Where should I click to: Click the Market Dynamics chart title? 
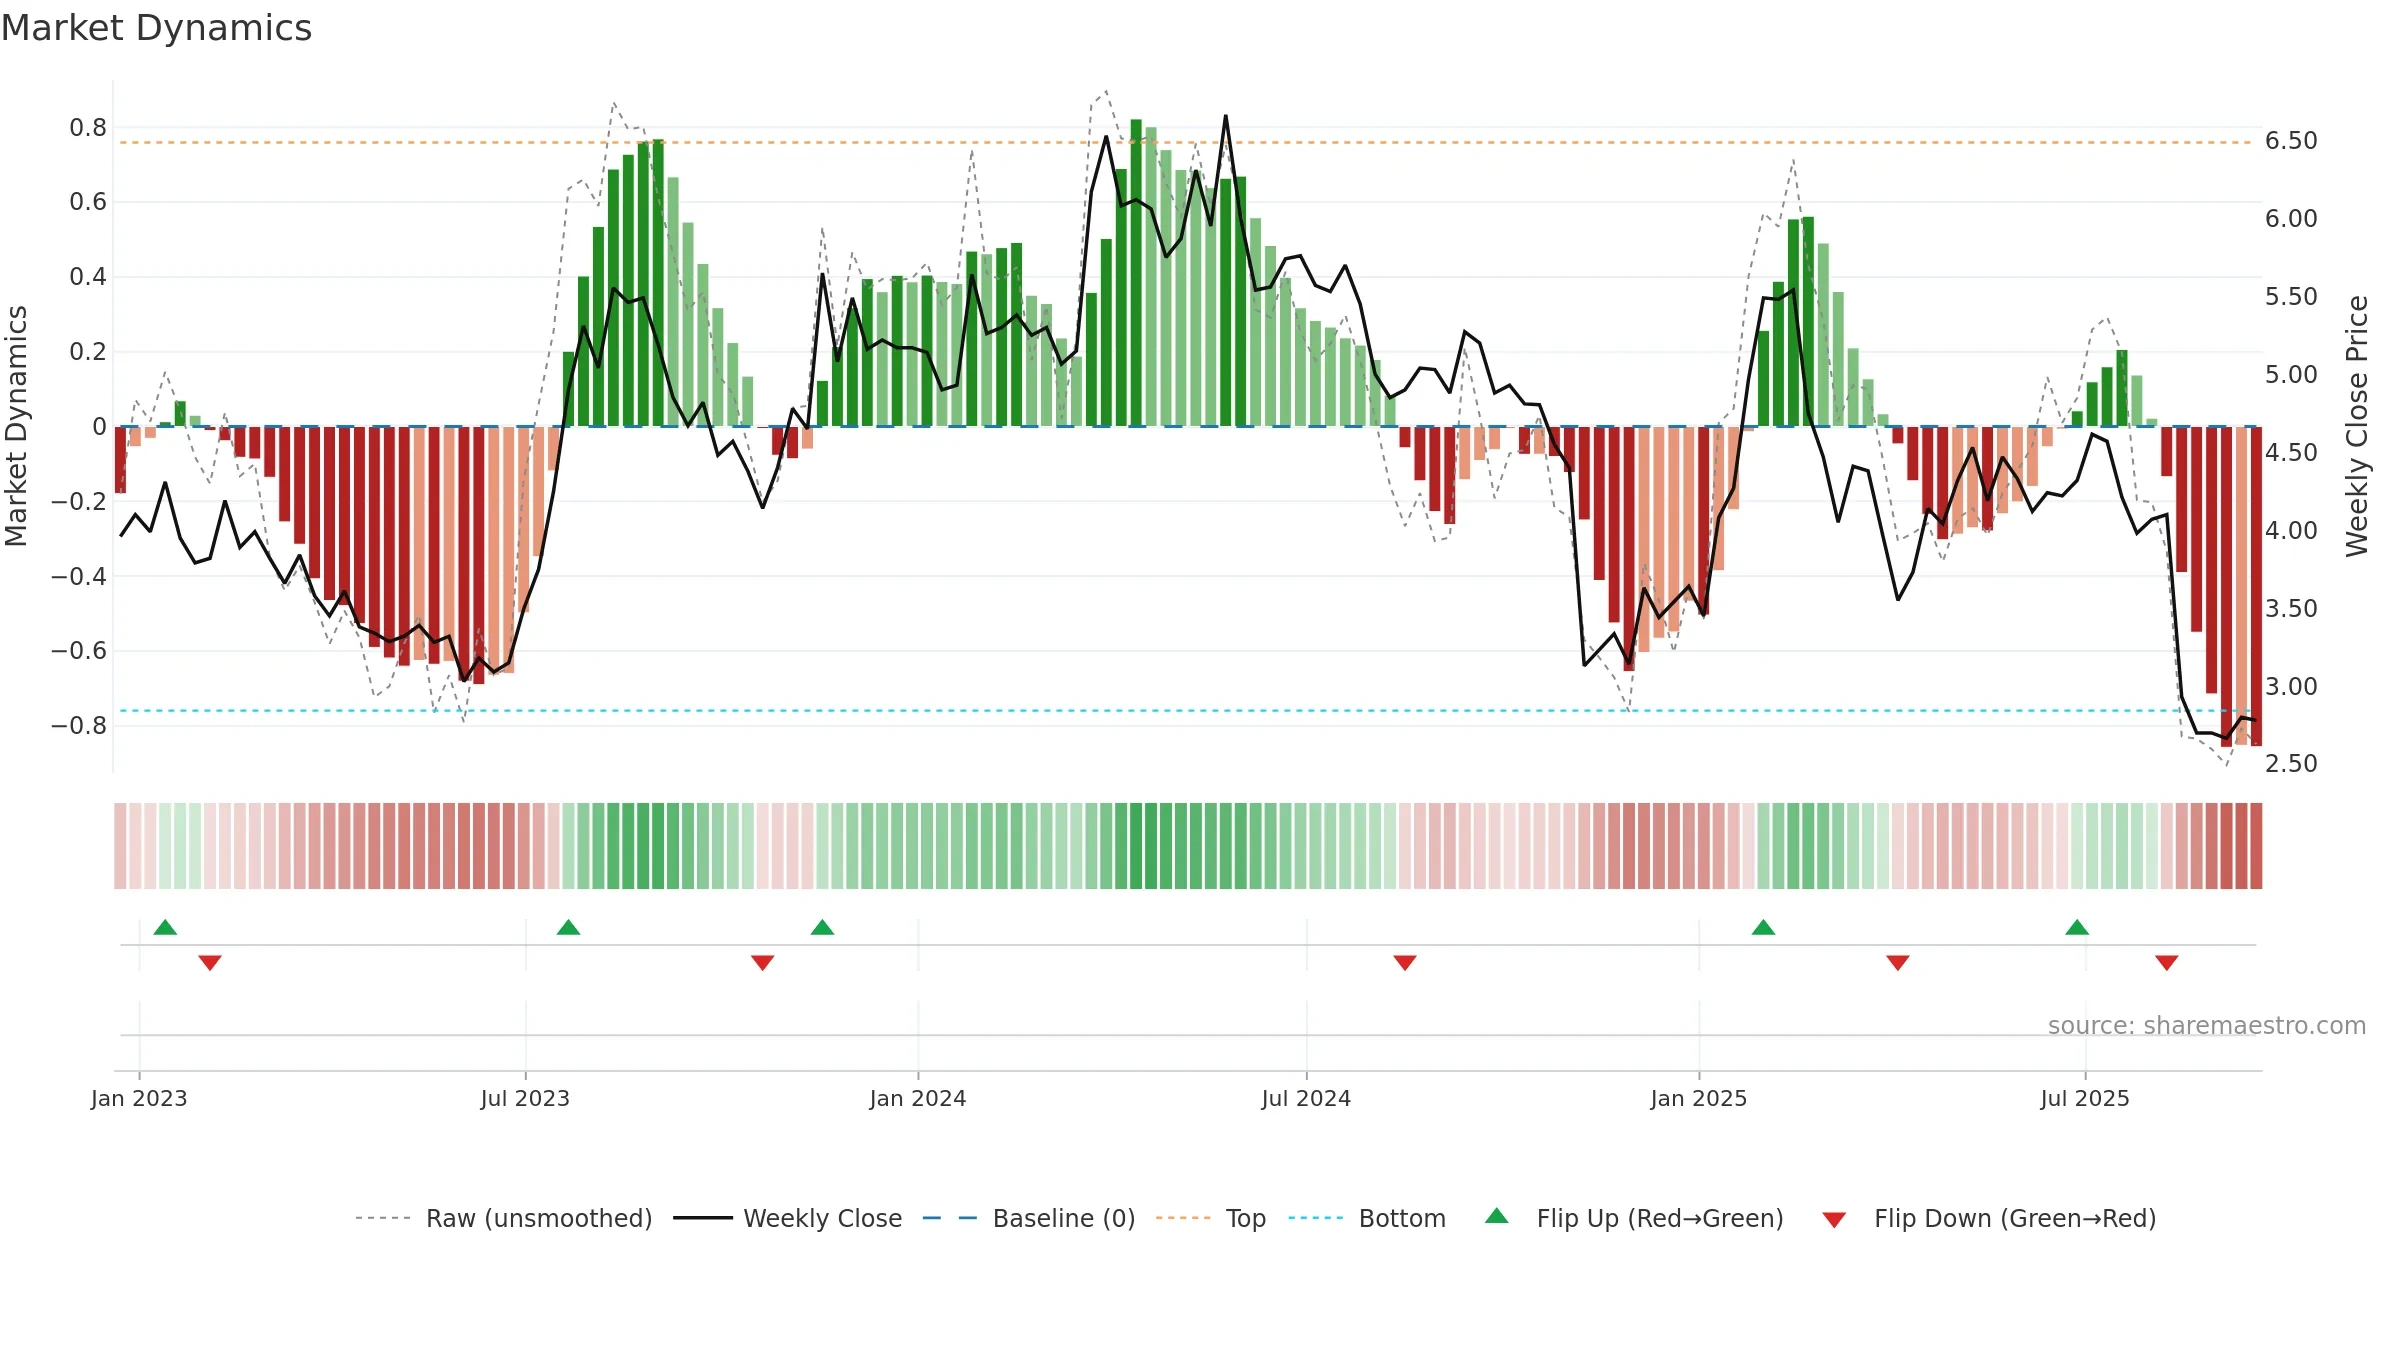[157, 28]
